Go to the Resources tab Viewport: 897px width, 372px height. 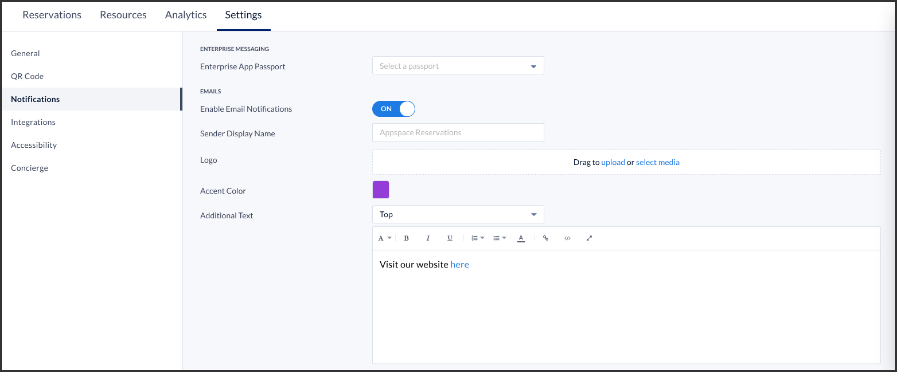[x=123, y=15]
